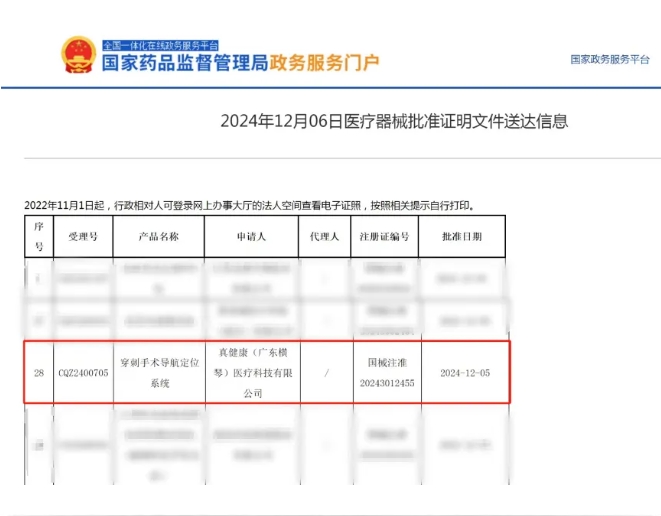Screen dimensions: 661x516
Task: Select registration number 国械注准20243012455
Action: pos(387,373)
